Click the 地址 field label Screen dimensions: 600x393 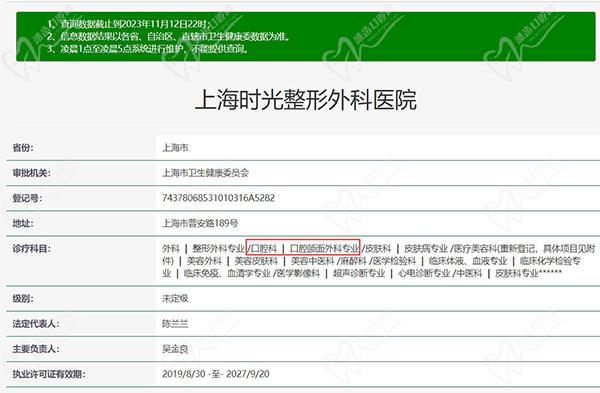click(x=23, y=223)
